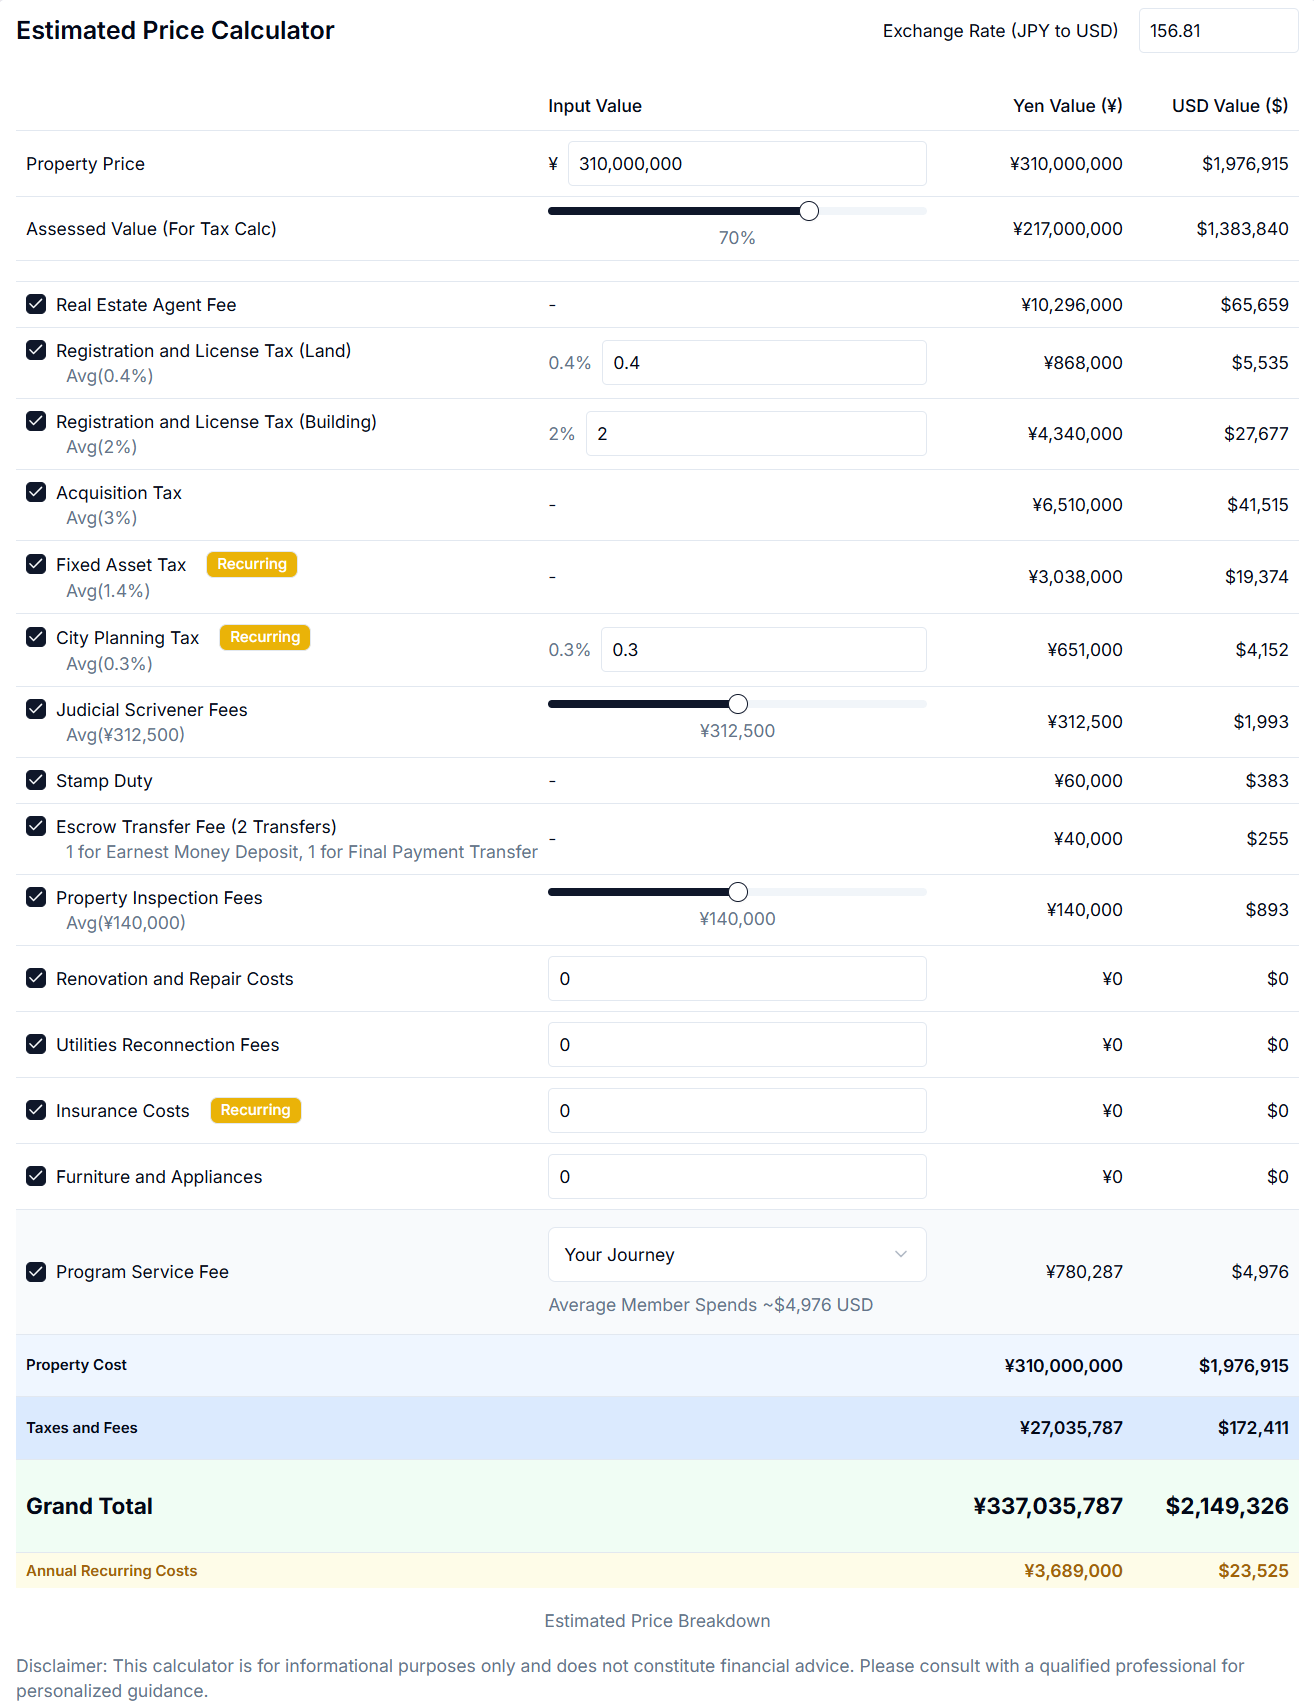
Task: Click the Assessed Value slider handle
Action: (x=809, y=211)
